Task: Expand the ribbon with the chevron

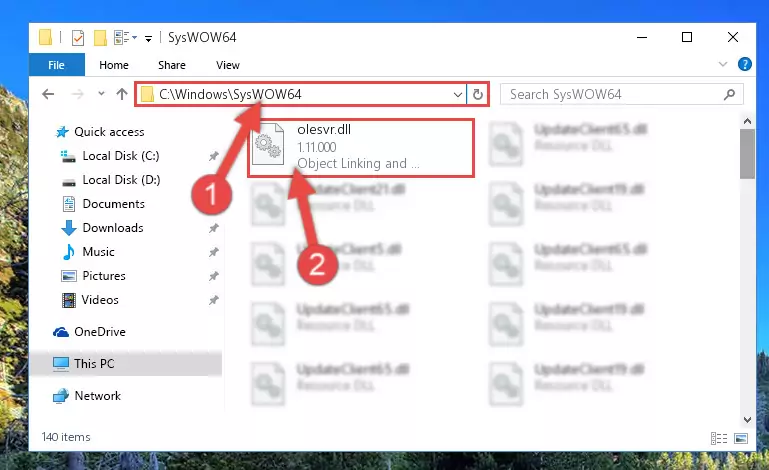Action: point(722,64)
